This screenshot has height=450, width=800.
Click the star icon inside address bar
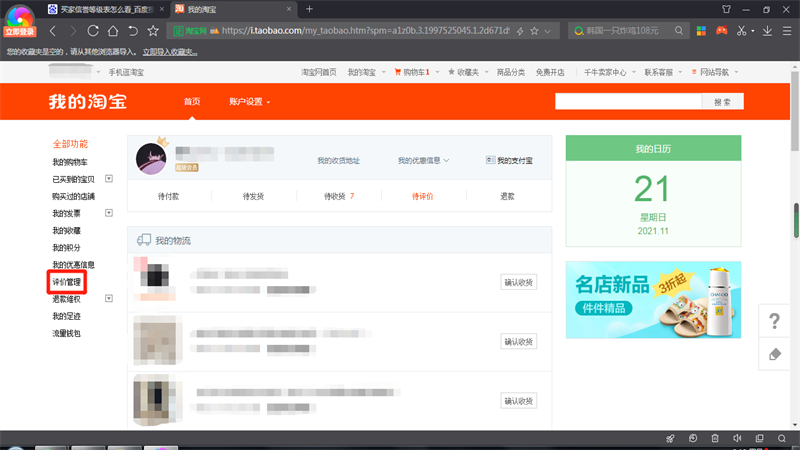click(534, 31)
